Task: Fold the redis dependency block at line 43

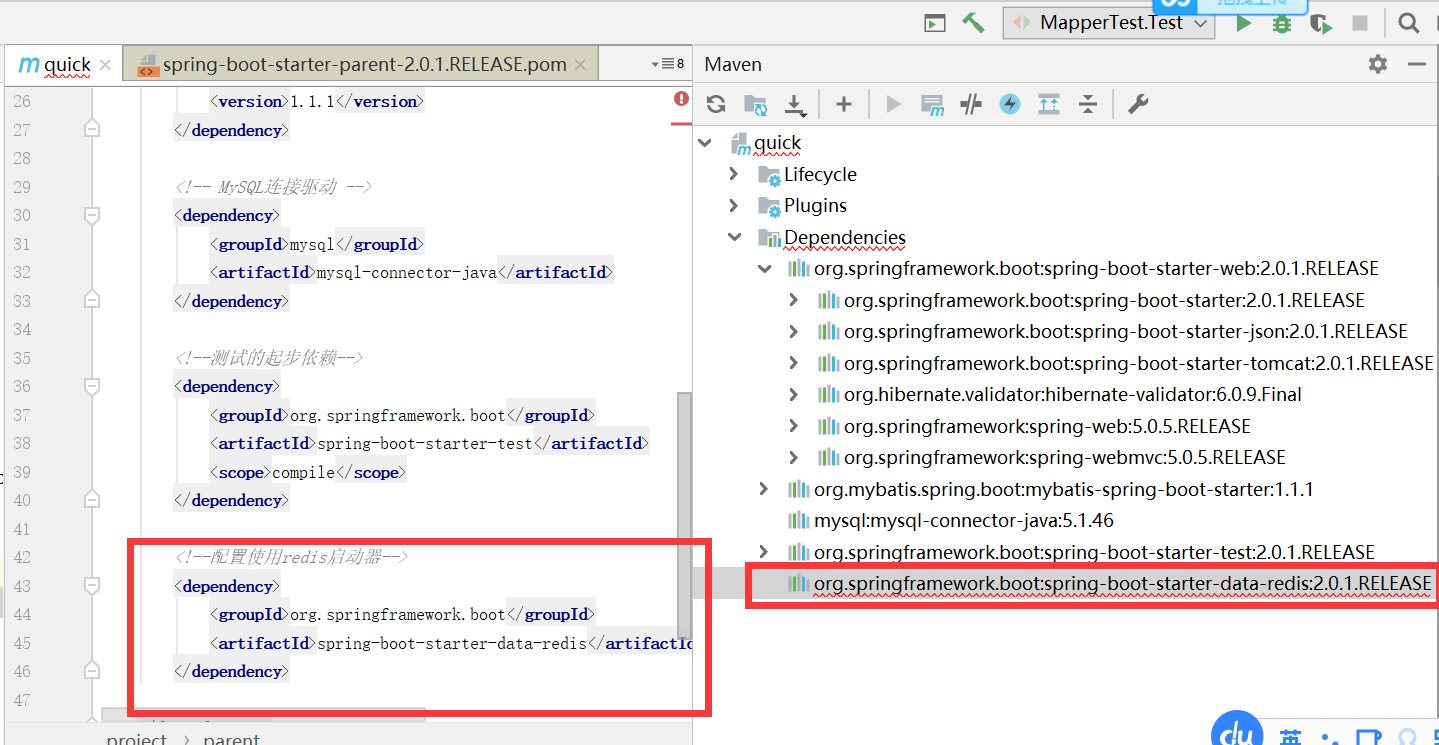Action: [92, 586]
